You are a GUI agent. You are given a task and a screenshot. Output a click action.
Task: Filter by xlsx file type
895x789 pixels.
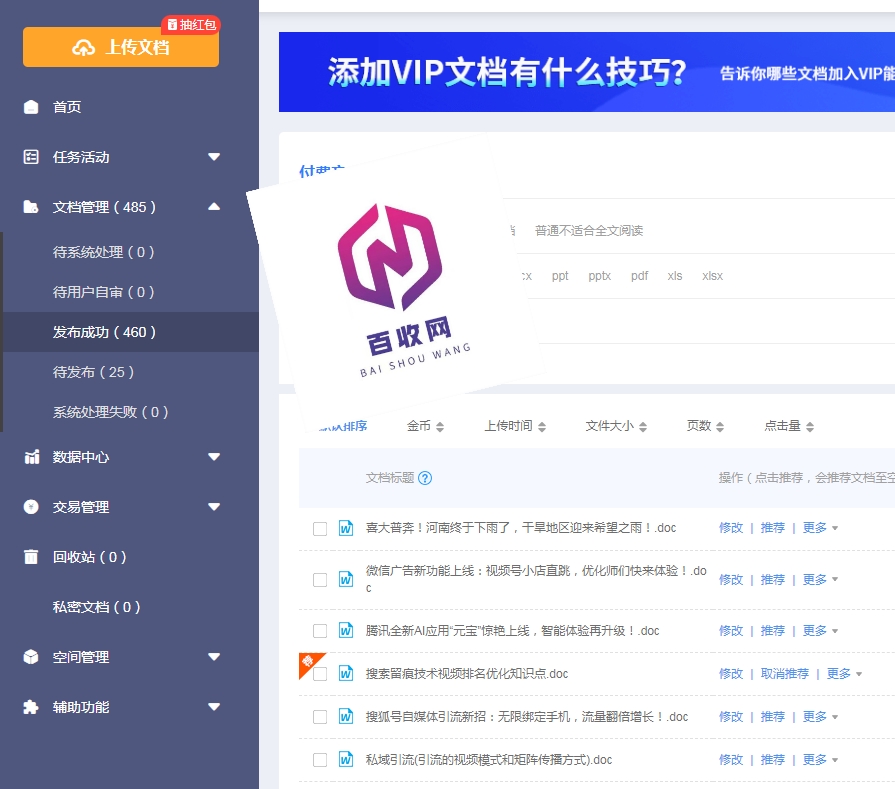tap(712, 276)
